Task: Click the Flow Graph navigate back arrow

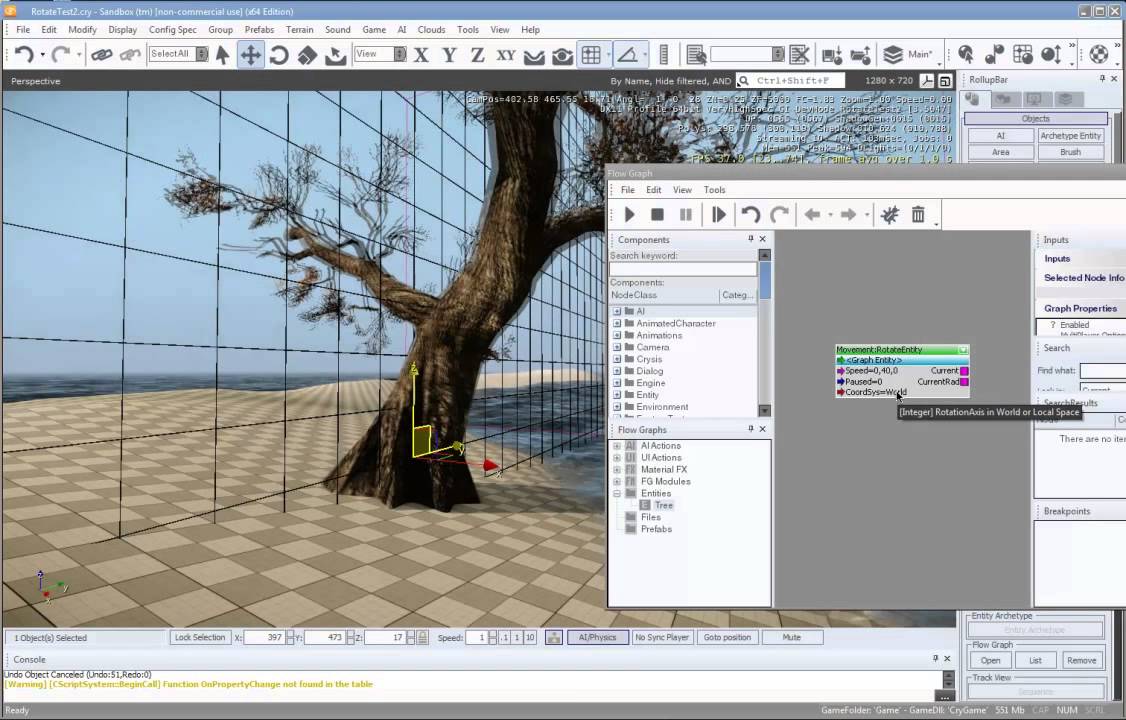Action: 812,215
